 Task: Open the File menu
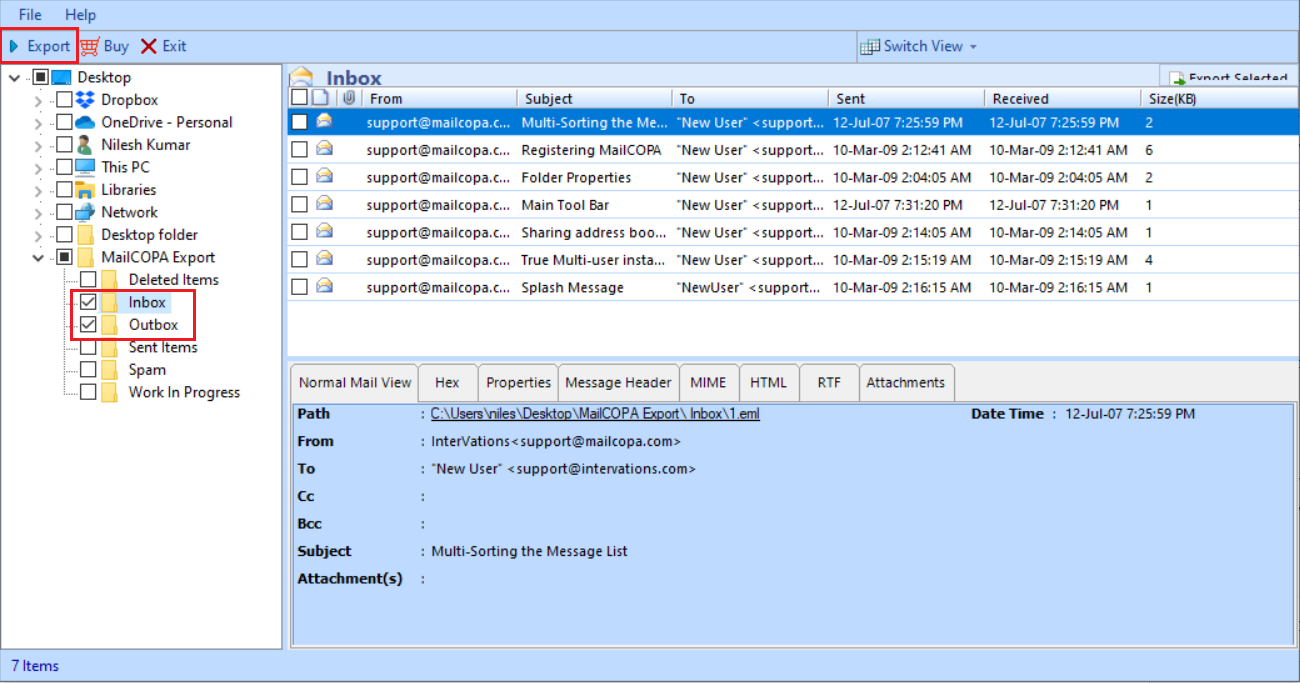(x=30, y=15)
